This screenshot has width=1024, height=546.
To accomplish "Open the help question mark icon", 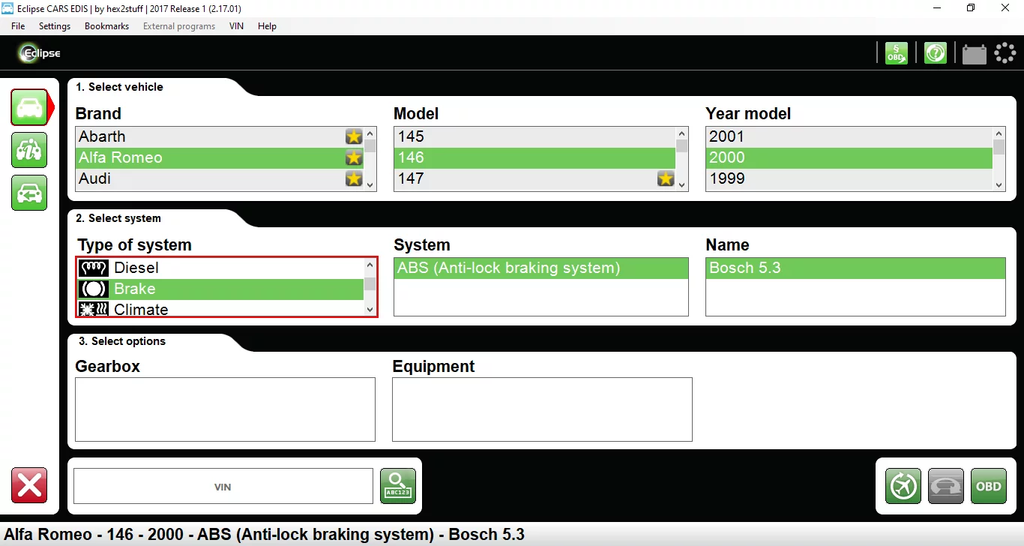I will 935,54.
